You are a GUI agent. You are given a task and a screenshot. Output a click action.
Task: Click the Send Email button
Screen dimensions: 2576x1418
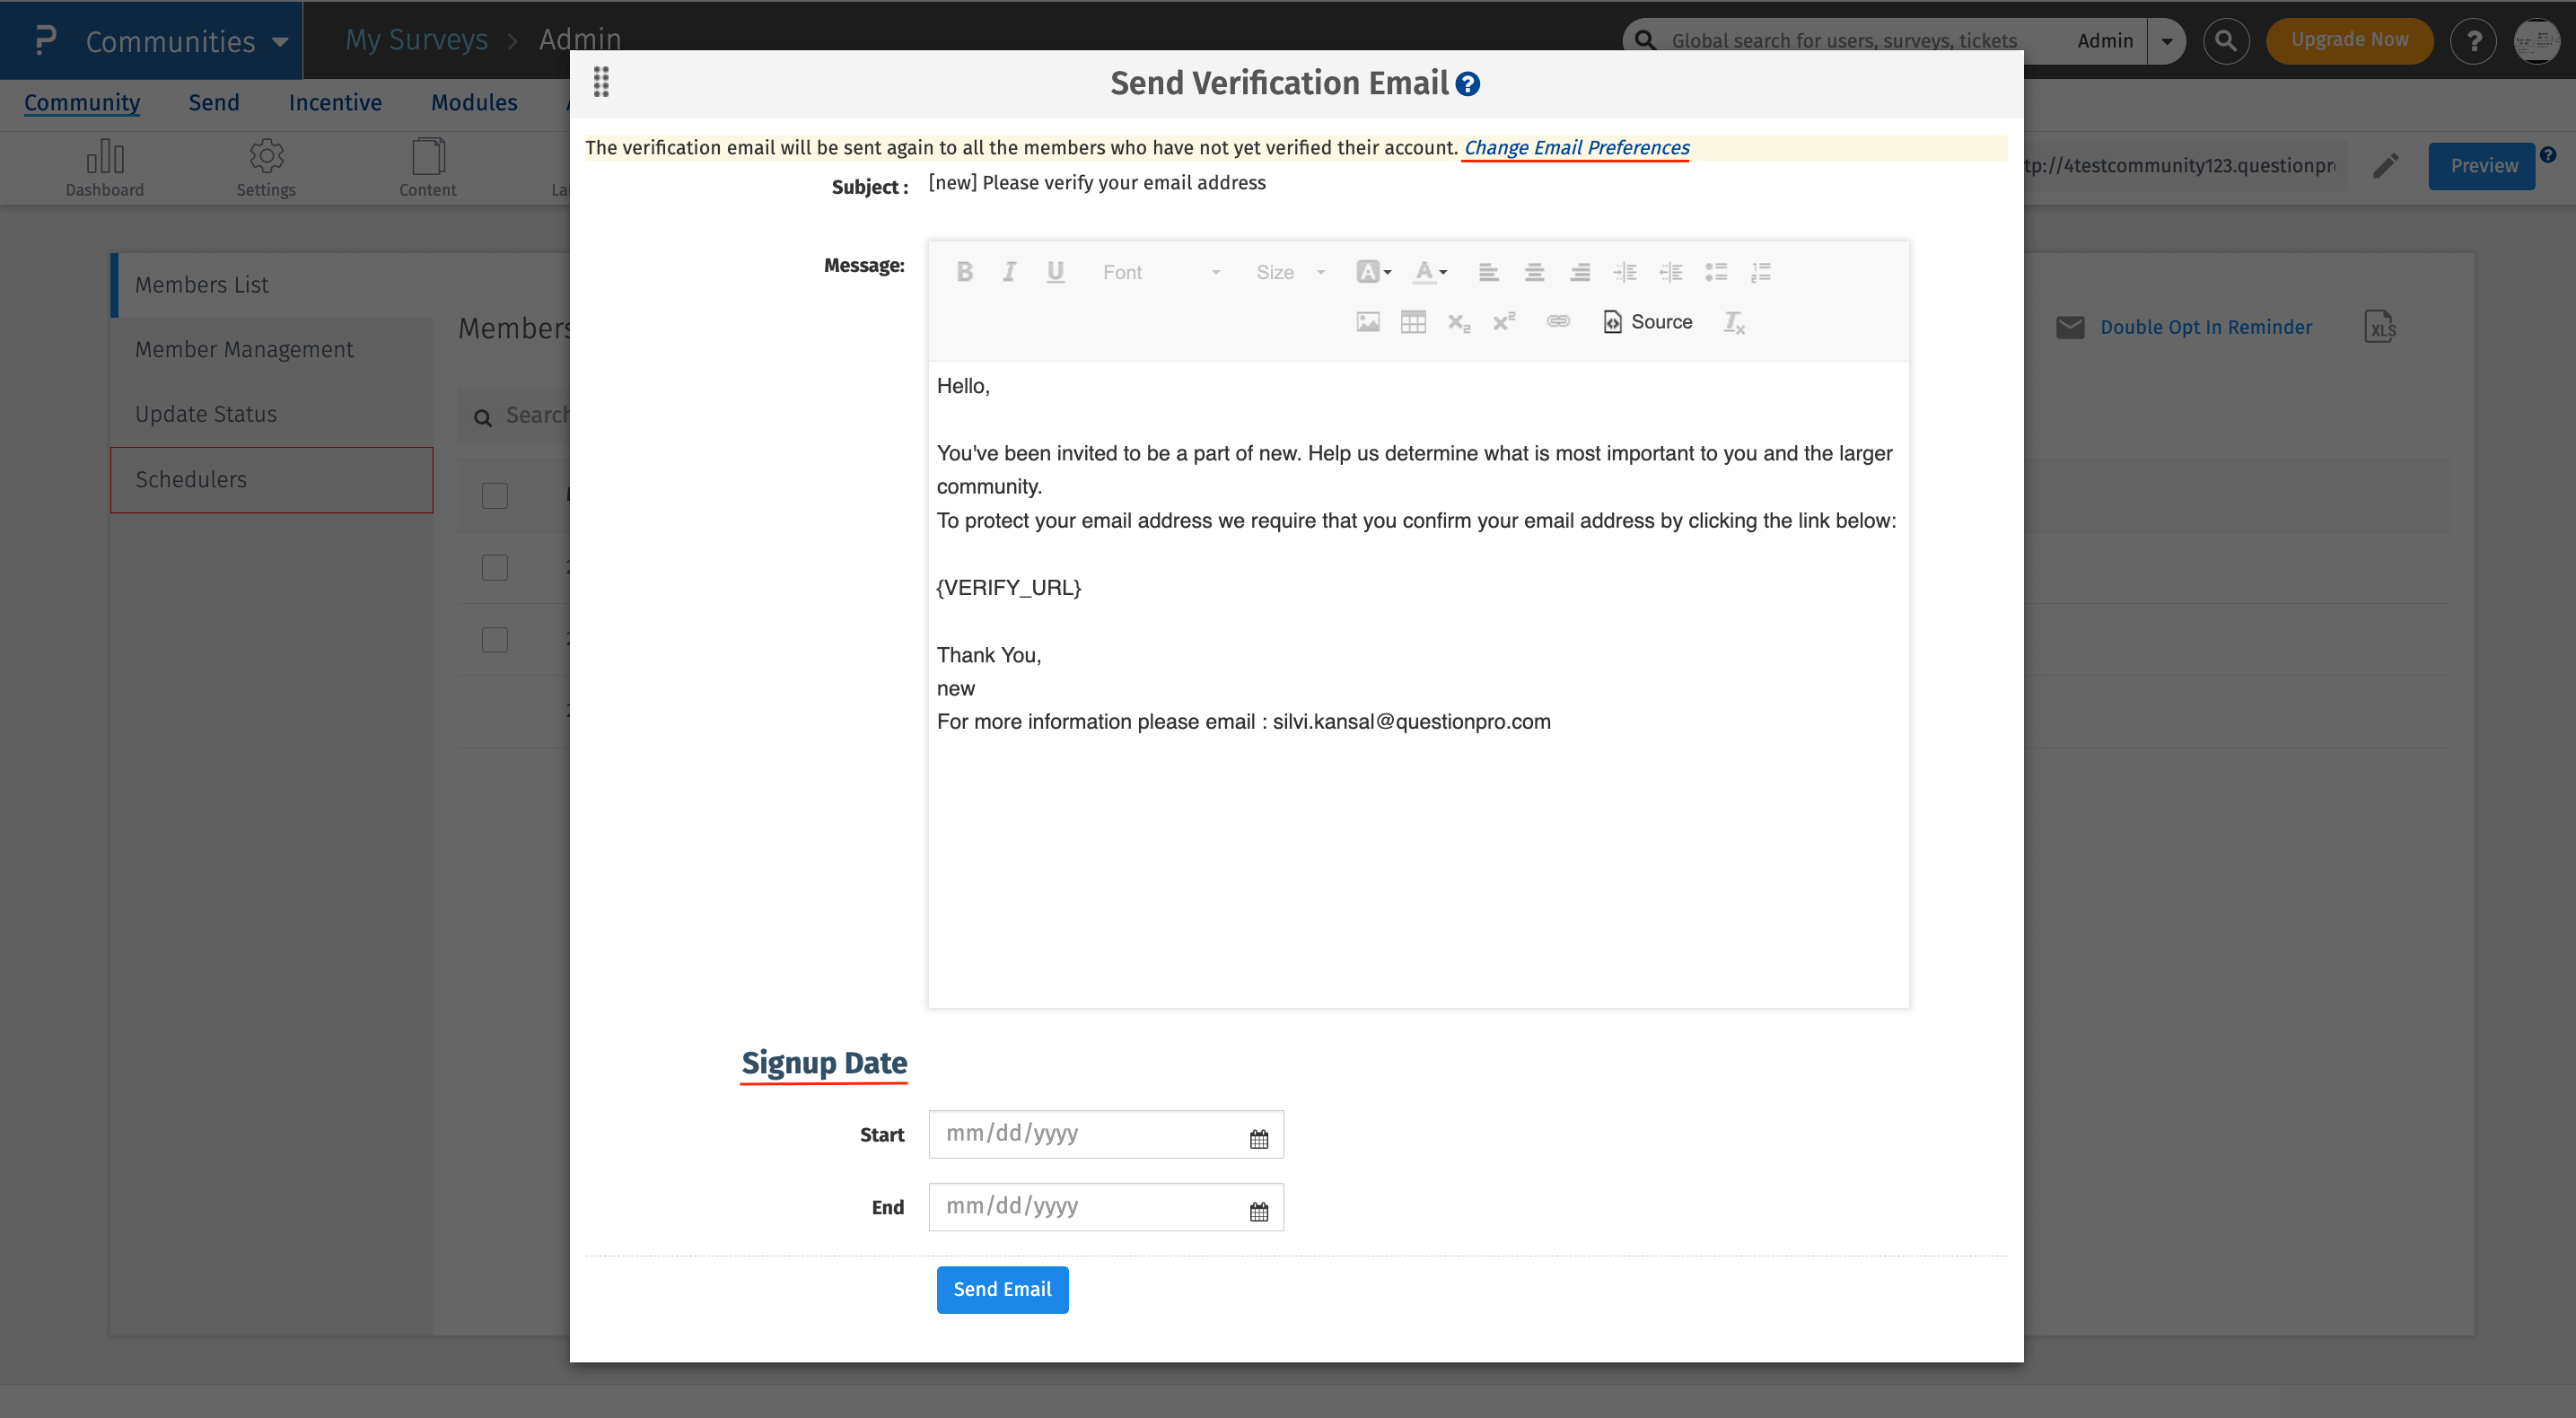click(x=1002, y=1290)
